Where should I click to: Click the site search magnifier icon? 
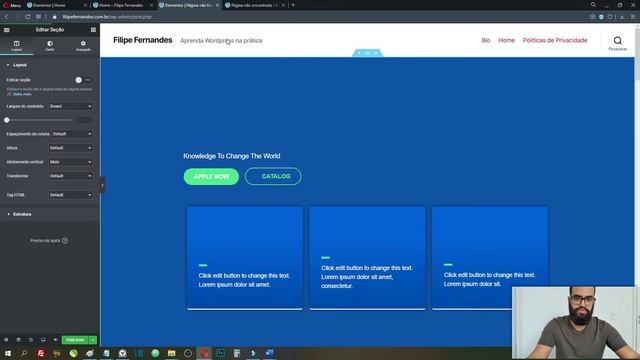618,40
